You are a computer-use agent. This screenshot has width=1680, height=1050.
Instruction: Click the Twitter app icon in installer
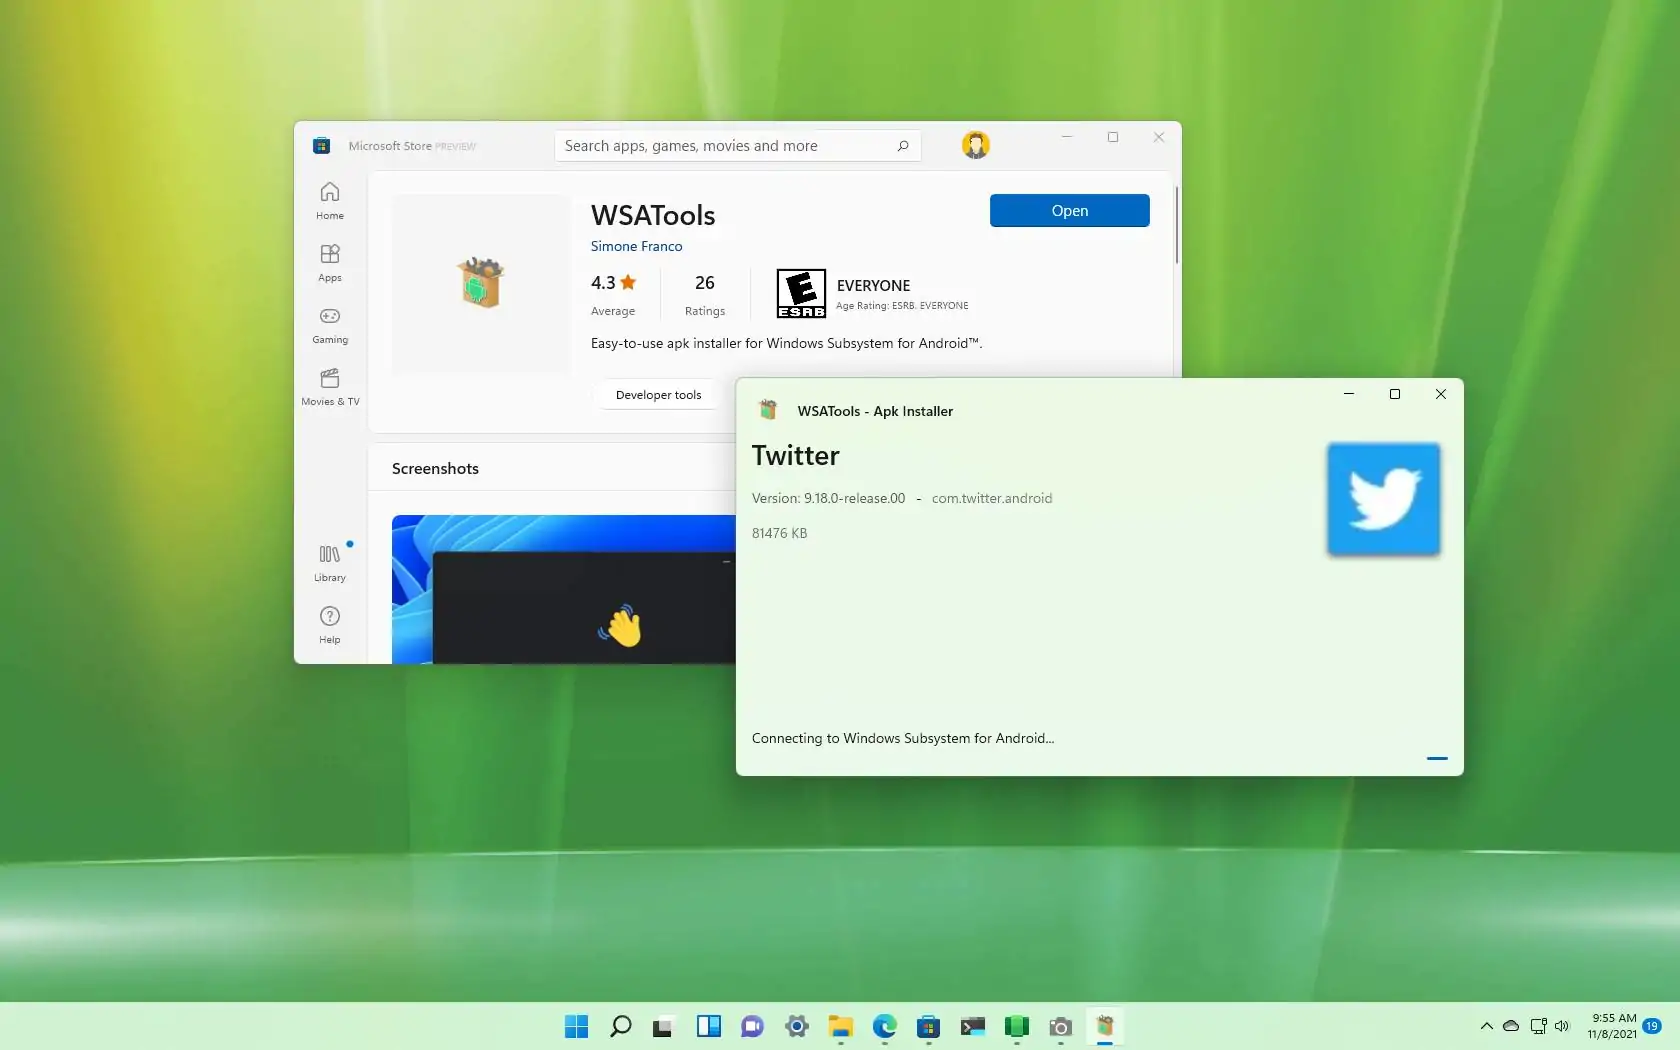pyautogui.click(x=1383, y=498)
